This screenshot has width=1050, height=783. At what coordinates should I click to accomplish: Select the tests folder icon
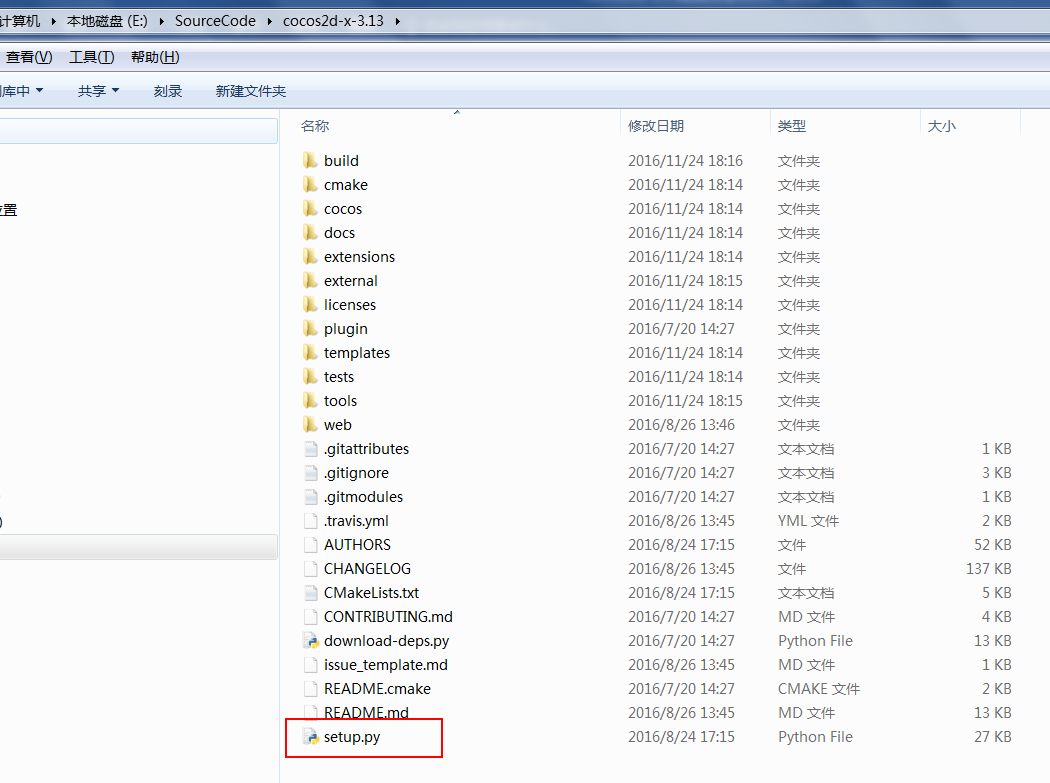310,376
